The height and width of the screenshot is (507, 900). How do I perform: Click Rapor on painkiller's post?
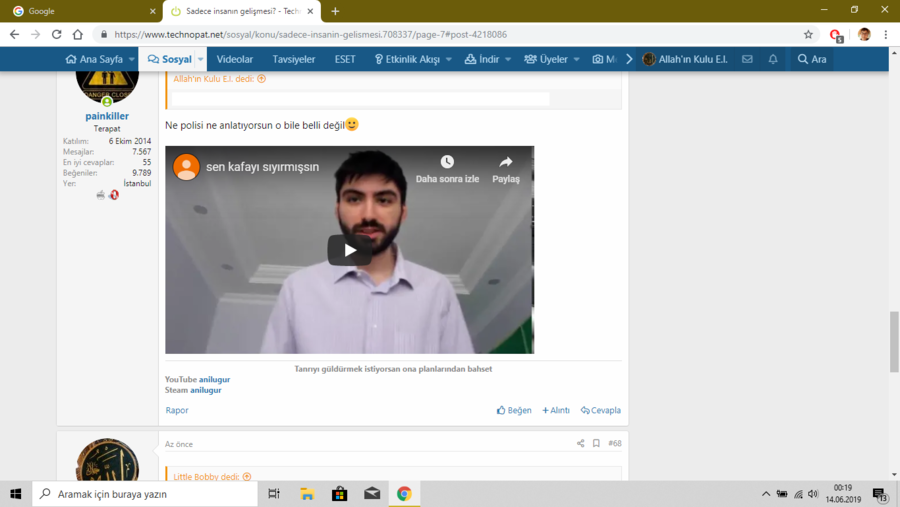click(x=177, y=410)
